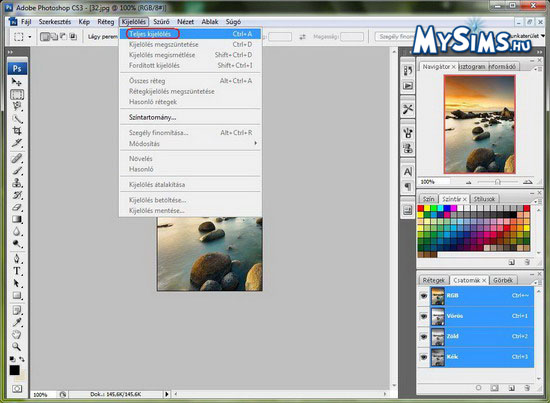Image resolution: width=550 pixels, height=403 pixels.
Task: Load channel as selection button
Action: pyautogui.click(x=478, y=388)
